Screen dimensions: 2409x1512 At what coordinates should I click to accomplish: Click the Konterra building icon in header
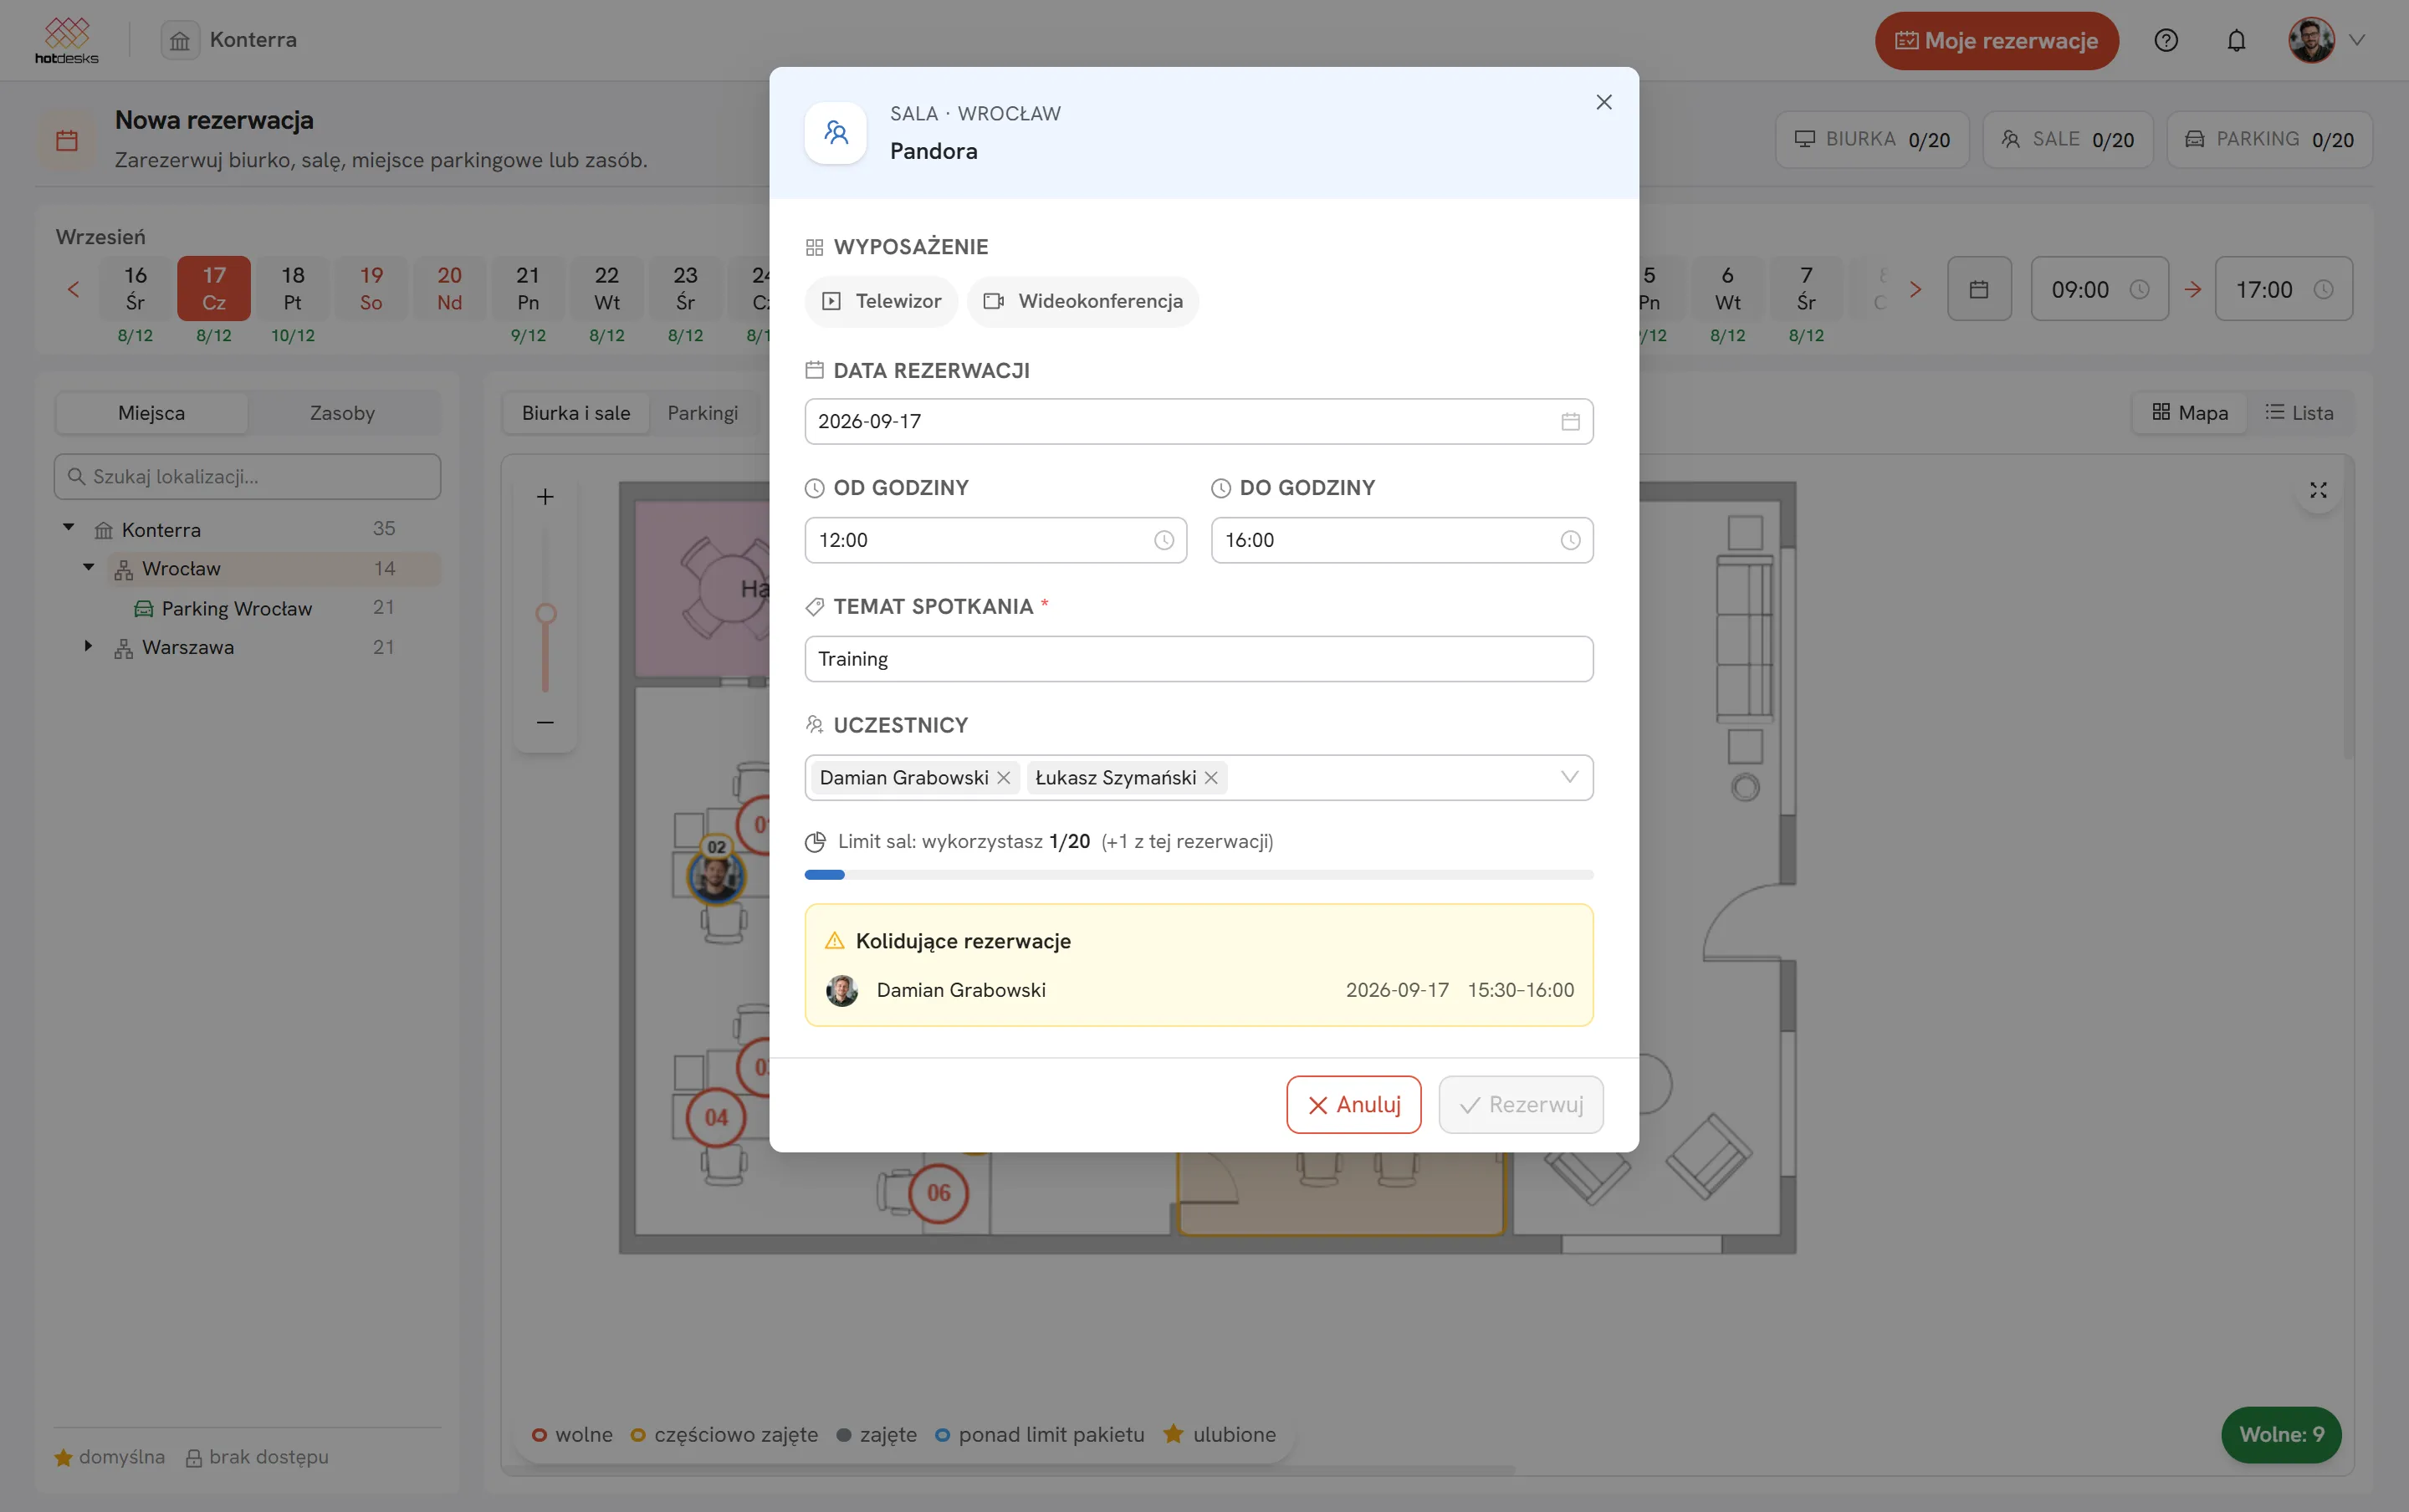click(180, 41)
